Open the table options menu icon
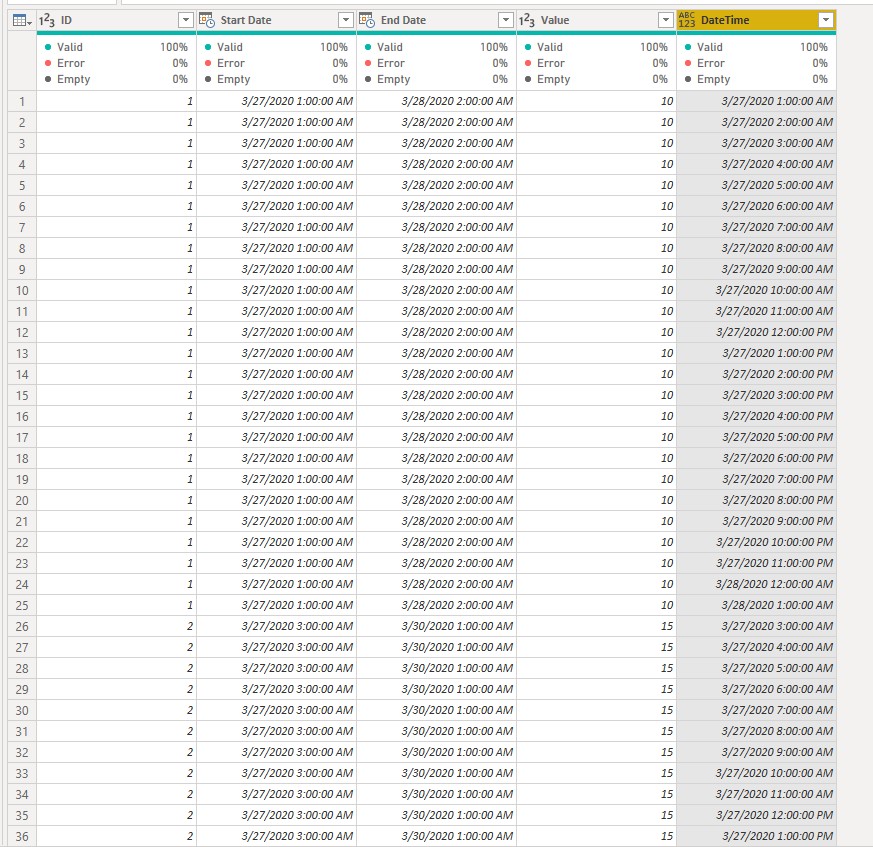The width and height of the screenshot is (873, 847). (x=22, y=21)
